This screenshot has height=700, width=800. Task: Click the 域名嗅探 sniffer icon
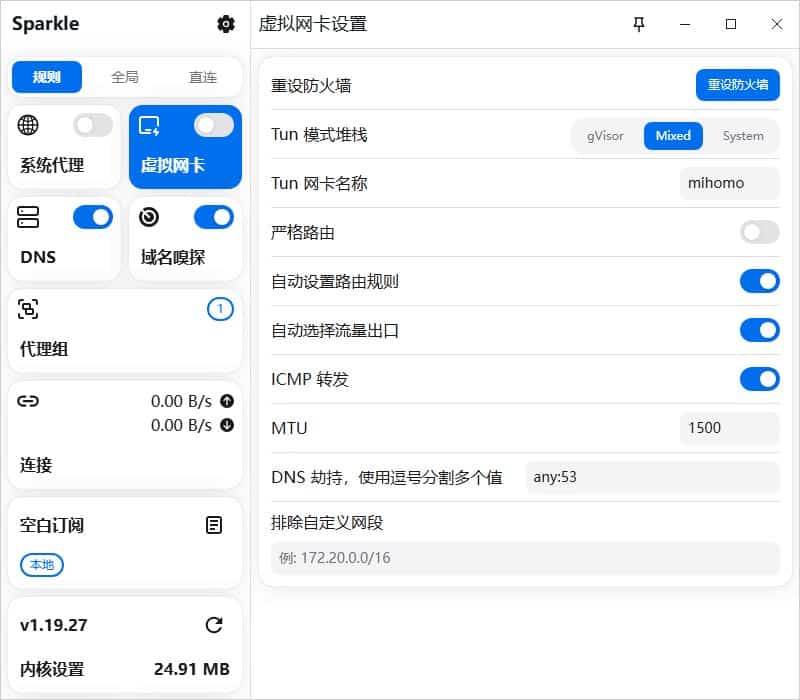pyautogui.click(x=148, y=217)
